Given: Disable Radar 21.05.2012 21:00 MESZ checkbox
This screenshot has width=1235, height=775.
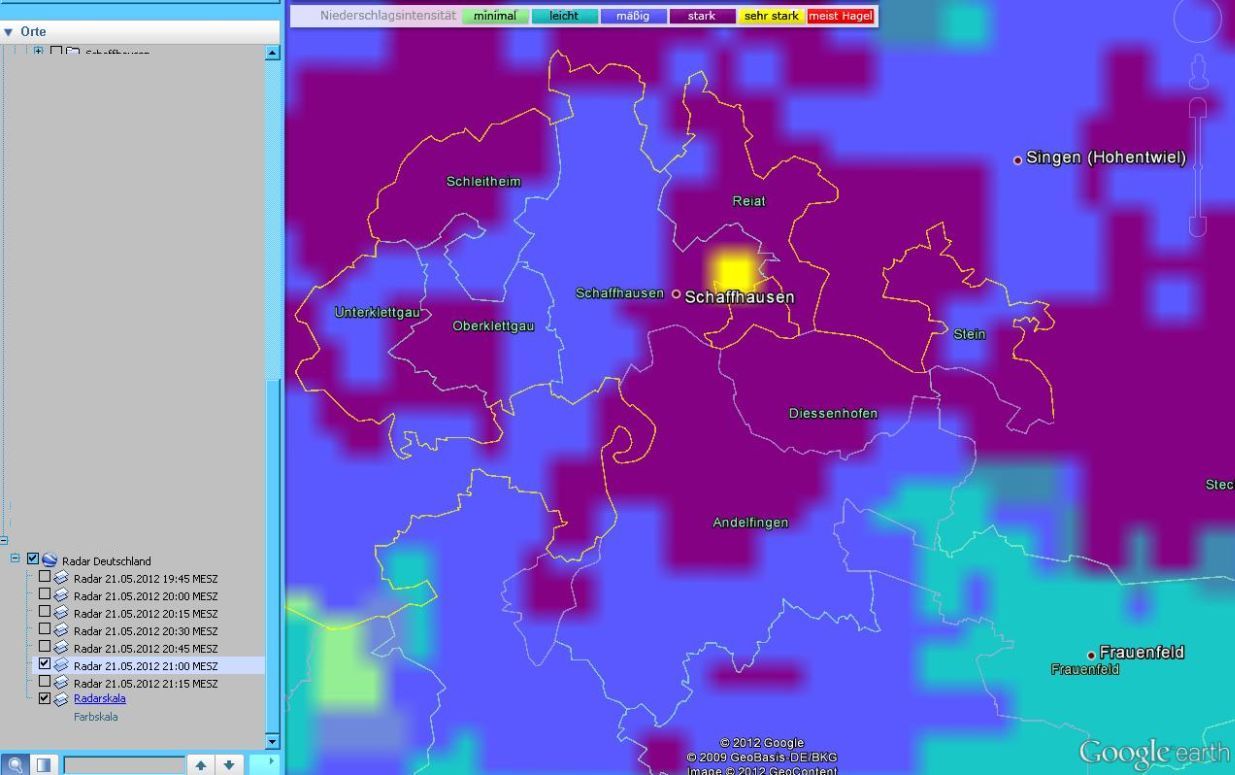Looking at the screenshot, I should [44, 665].
